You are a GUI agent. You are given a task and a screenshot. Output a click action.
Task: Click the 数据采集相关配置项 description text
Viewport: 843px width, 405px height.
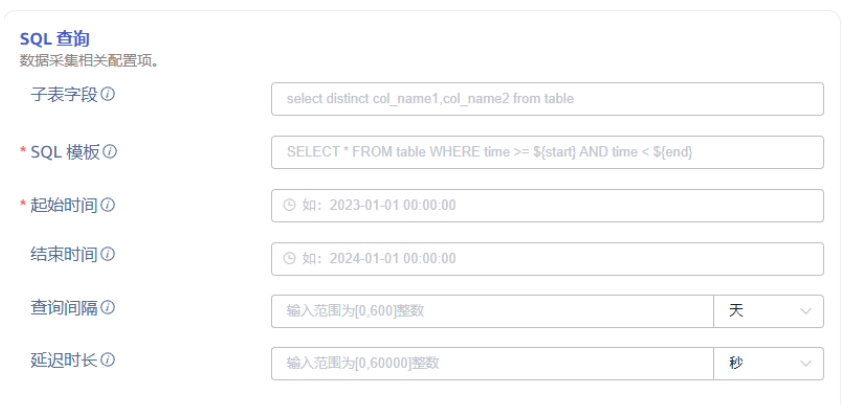(x=90, y=60)
